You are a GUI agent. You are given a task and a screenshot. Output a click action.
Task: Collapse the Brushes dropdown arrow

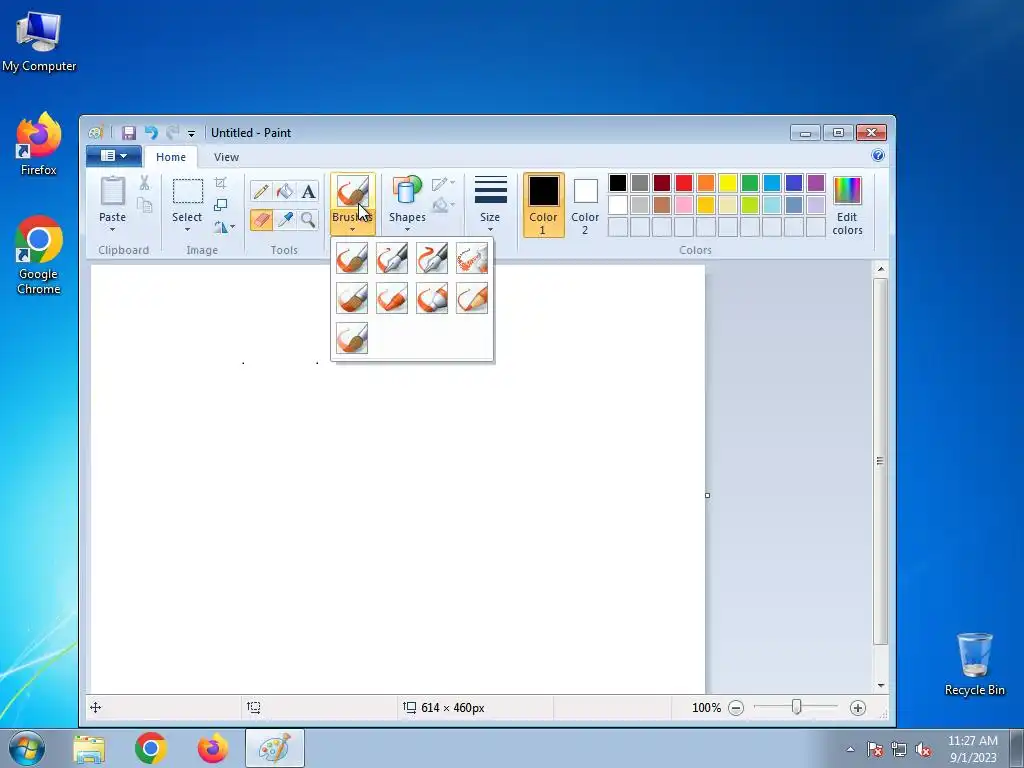tap(352, 229)
